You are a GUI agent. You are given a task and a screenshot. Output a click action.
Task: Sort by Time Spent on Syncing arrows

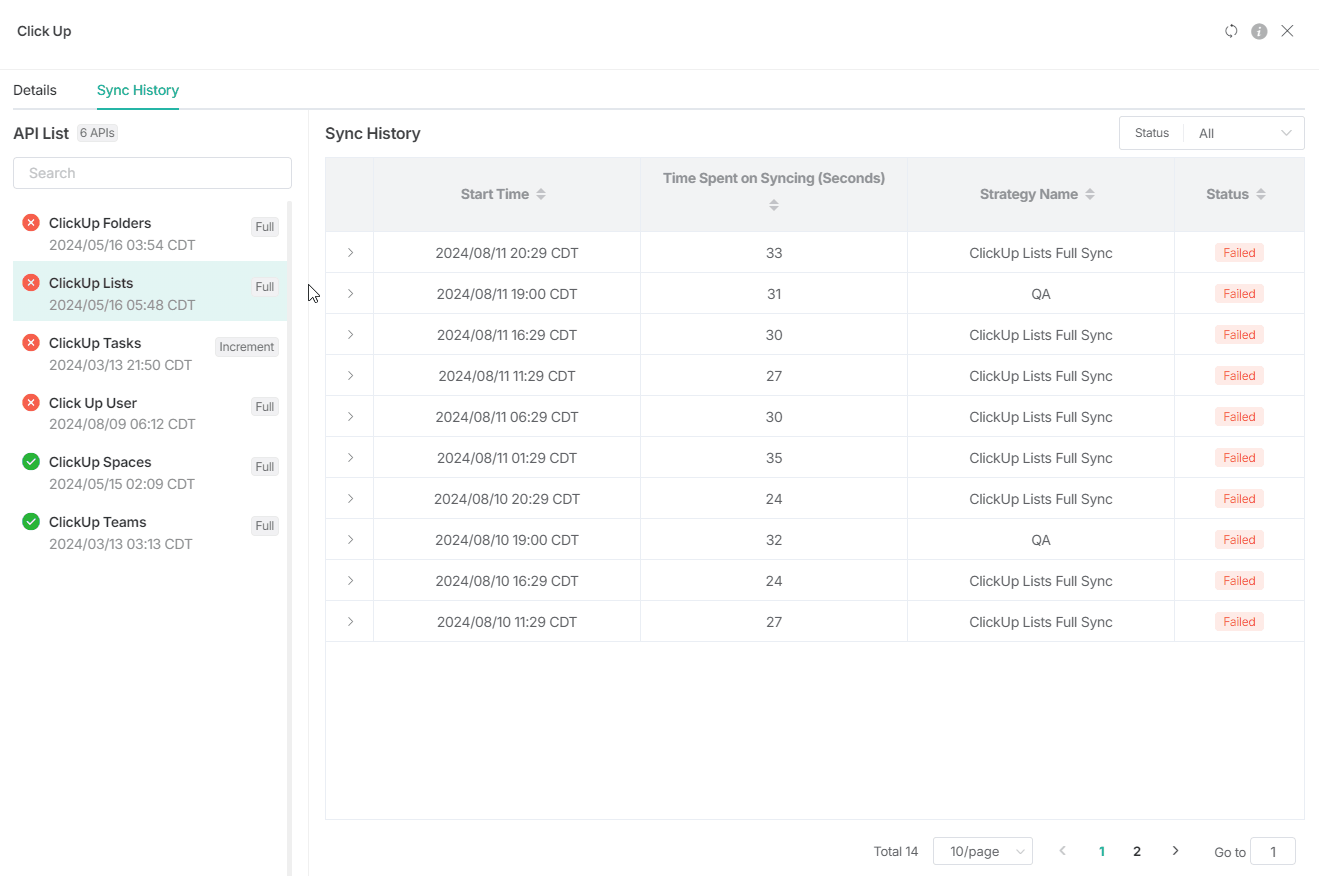coord(773,205)
